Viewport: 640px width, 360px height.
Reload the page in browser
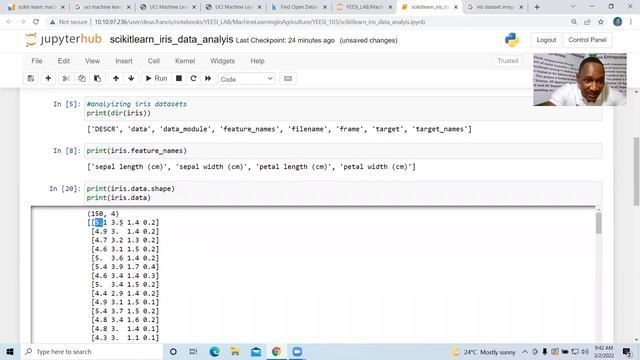tap(36, 22)
